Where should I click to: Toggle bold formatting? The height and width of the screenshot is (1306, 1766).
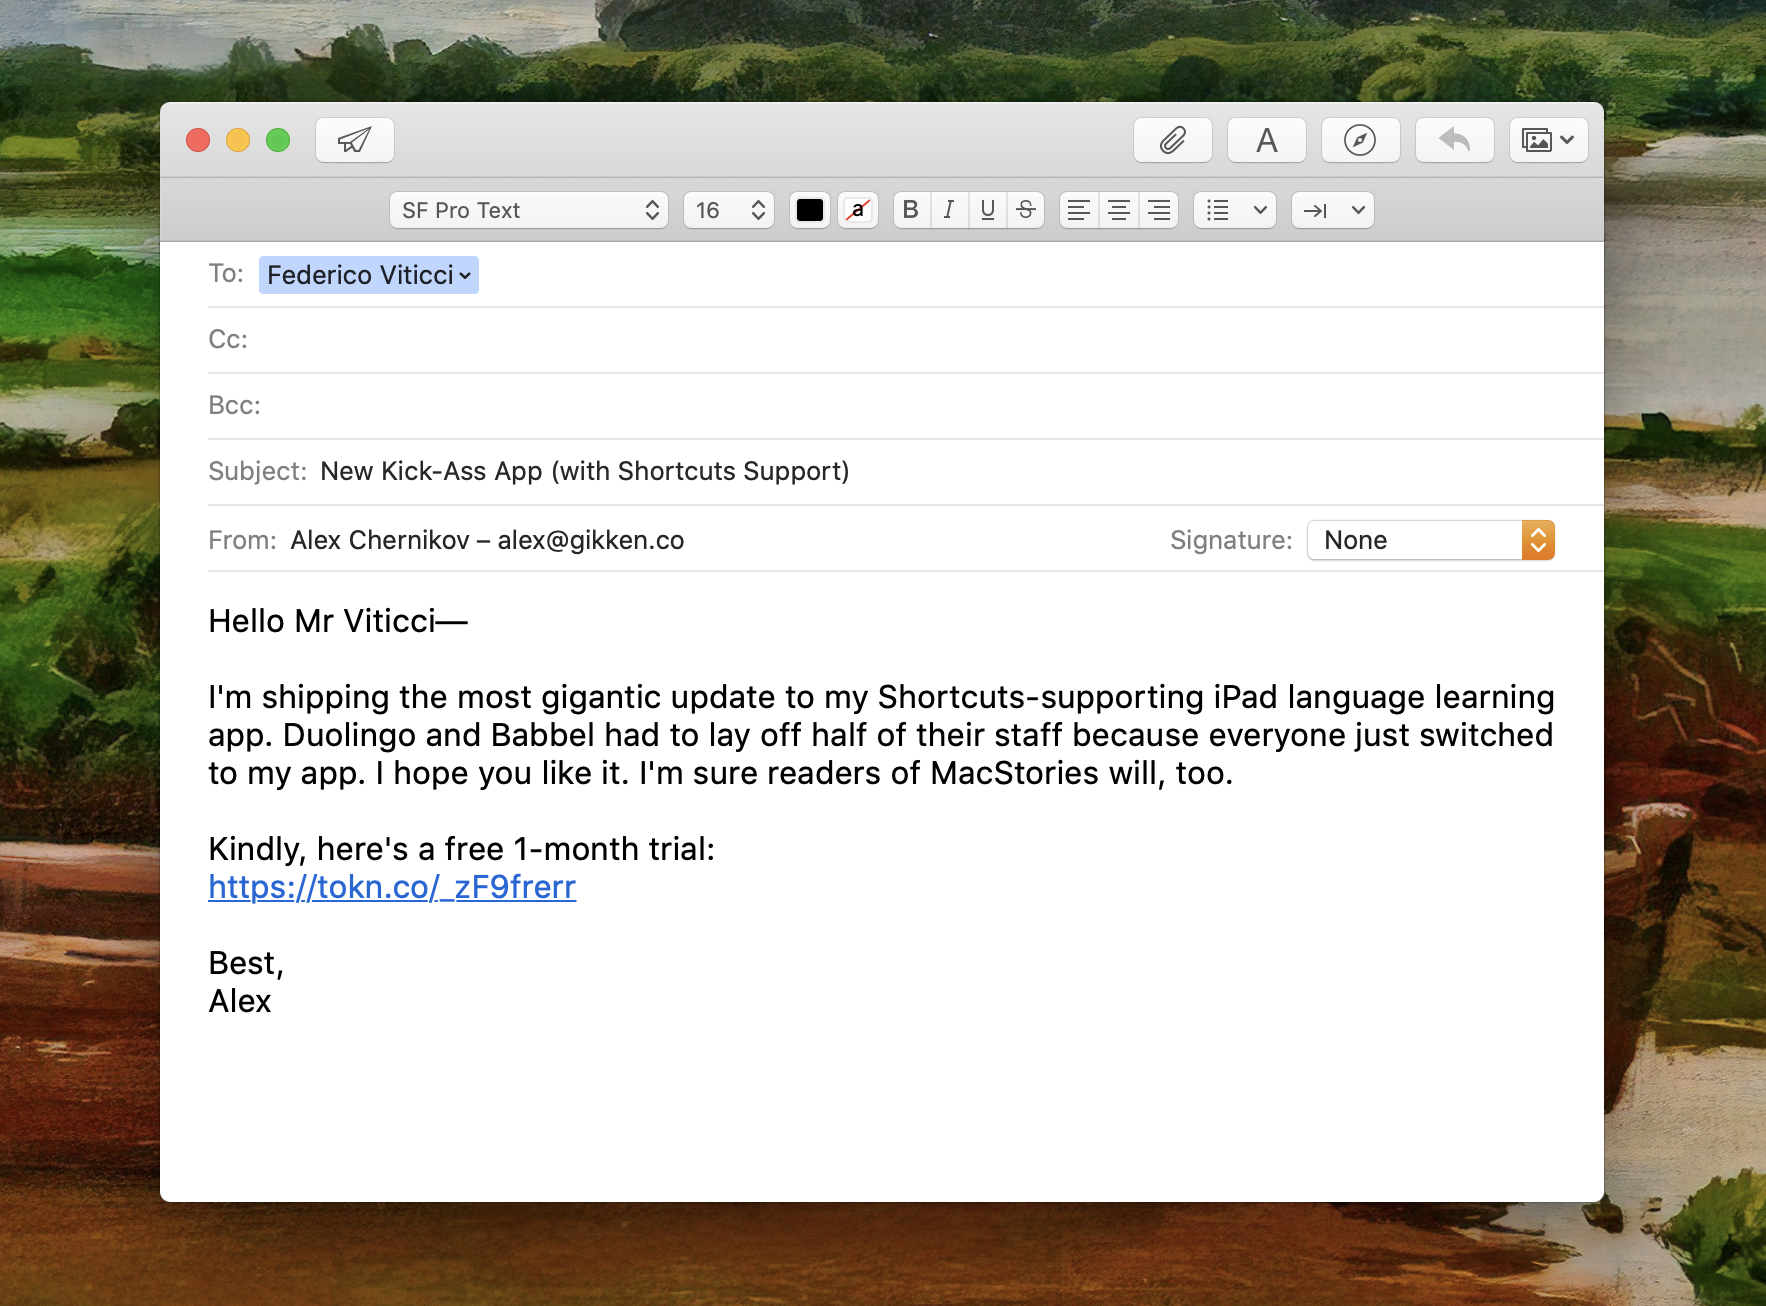point(911,210)
